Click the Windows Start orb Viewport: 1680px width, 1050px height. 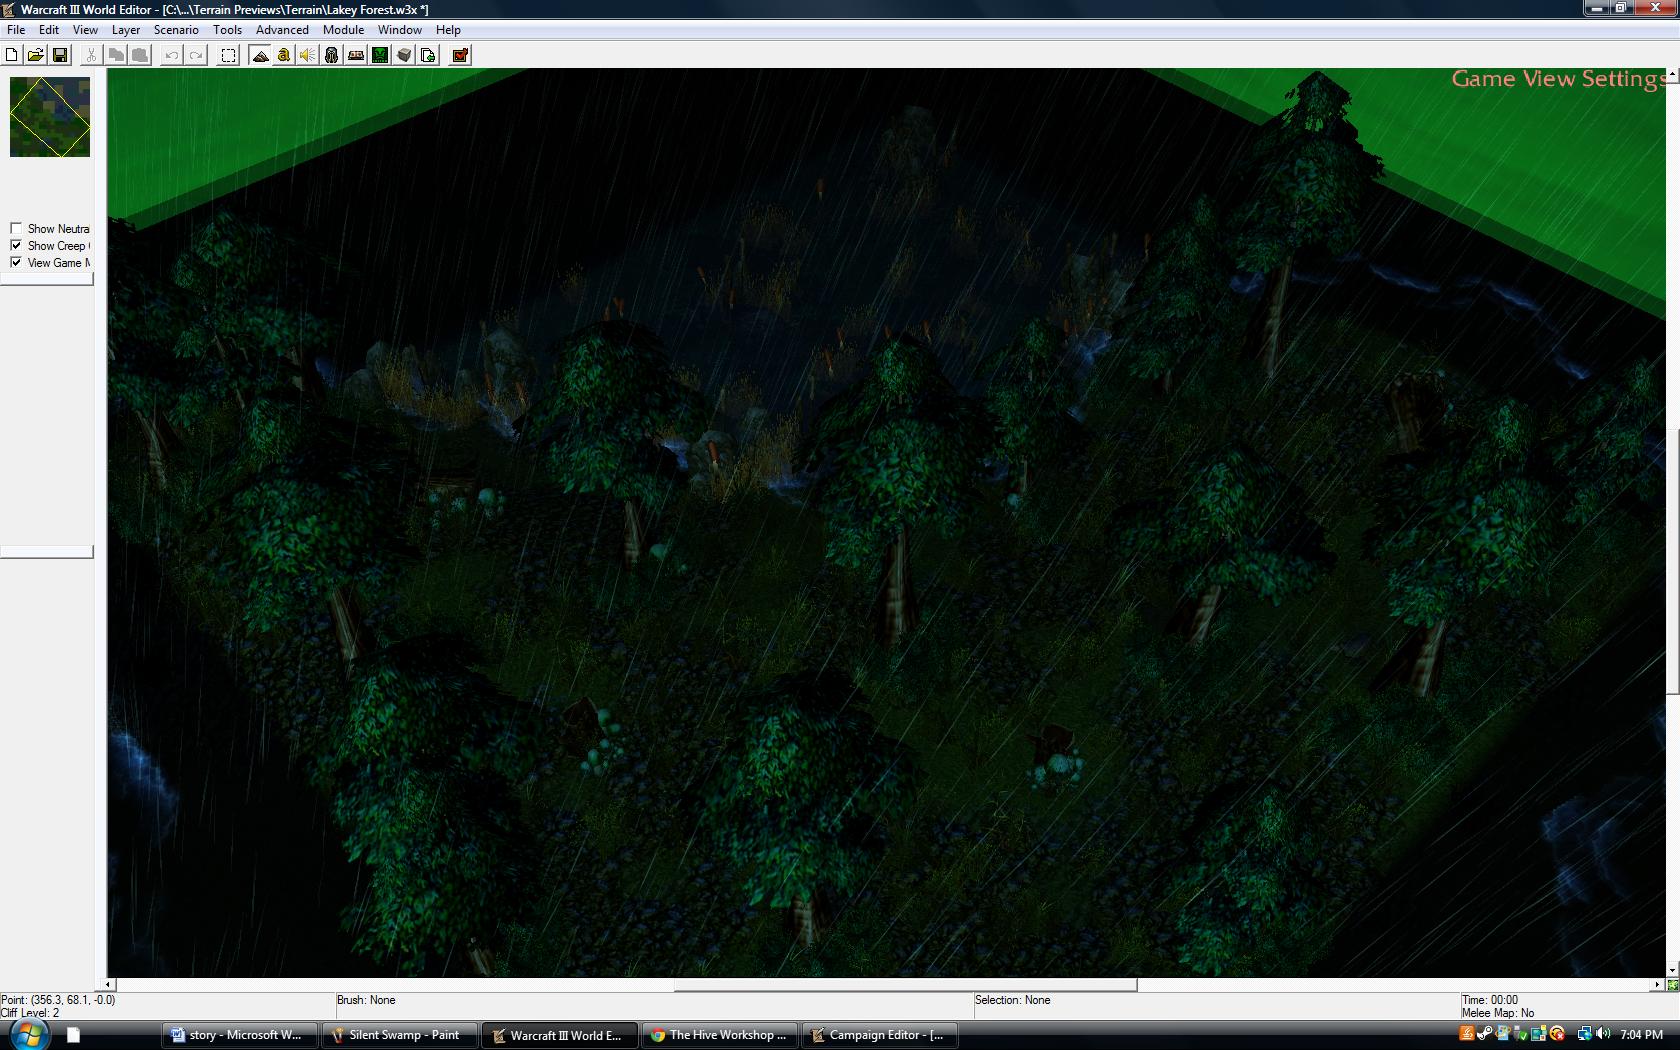coord(27,1034)
